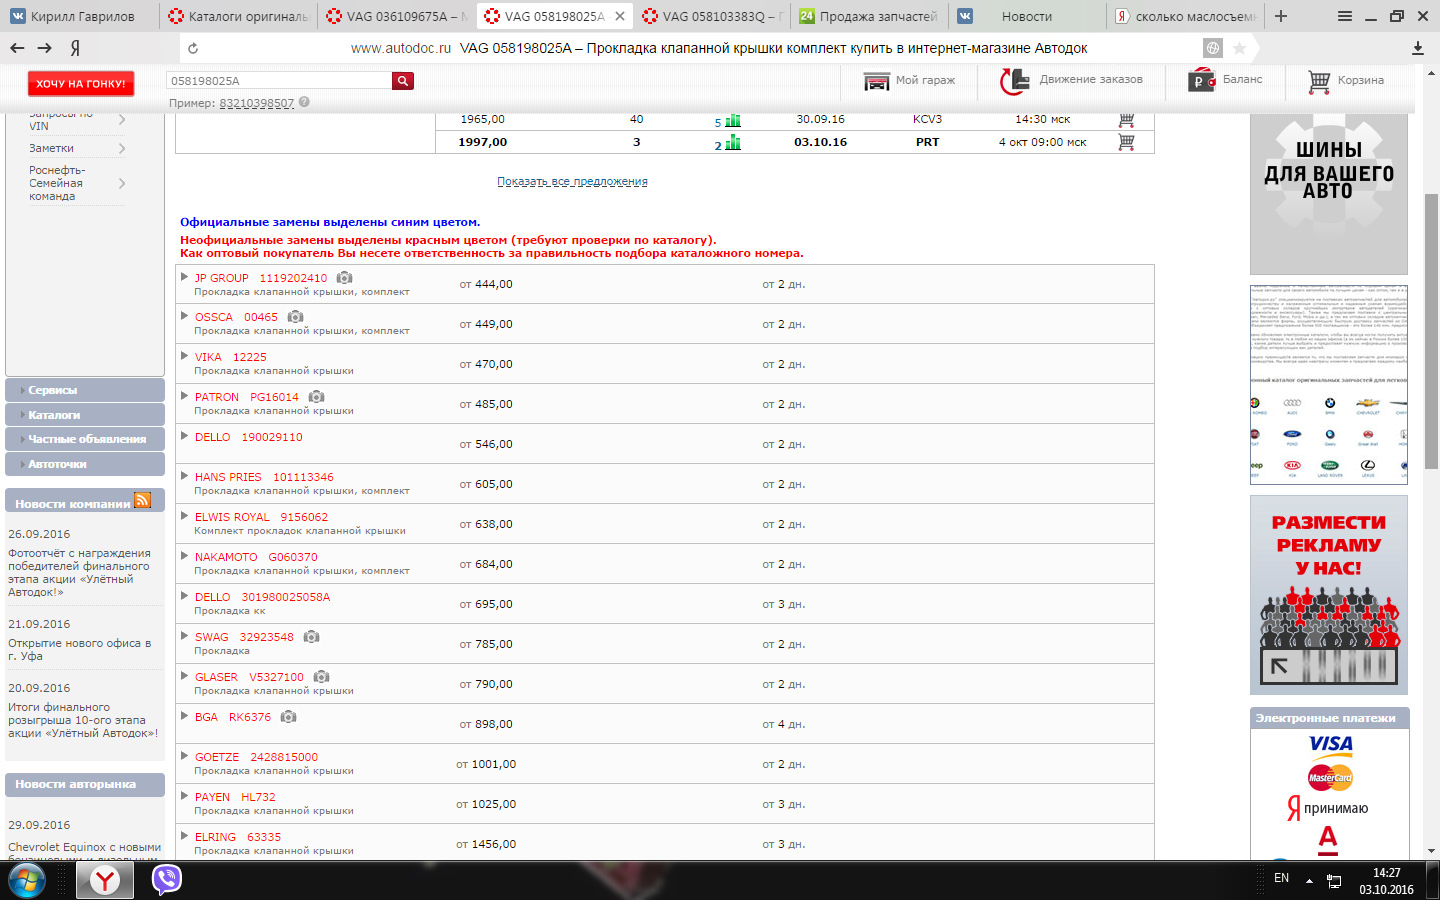Expand the VIKA 12225 row
The width and height of the screenshot is (1440, 900).
click(184, 356)
